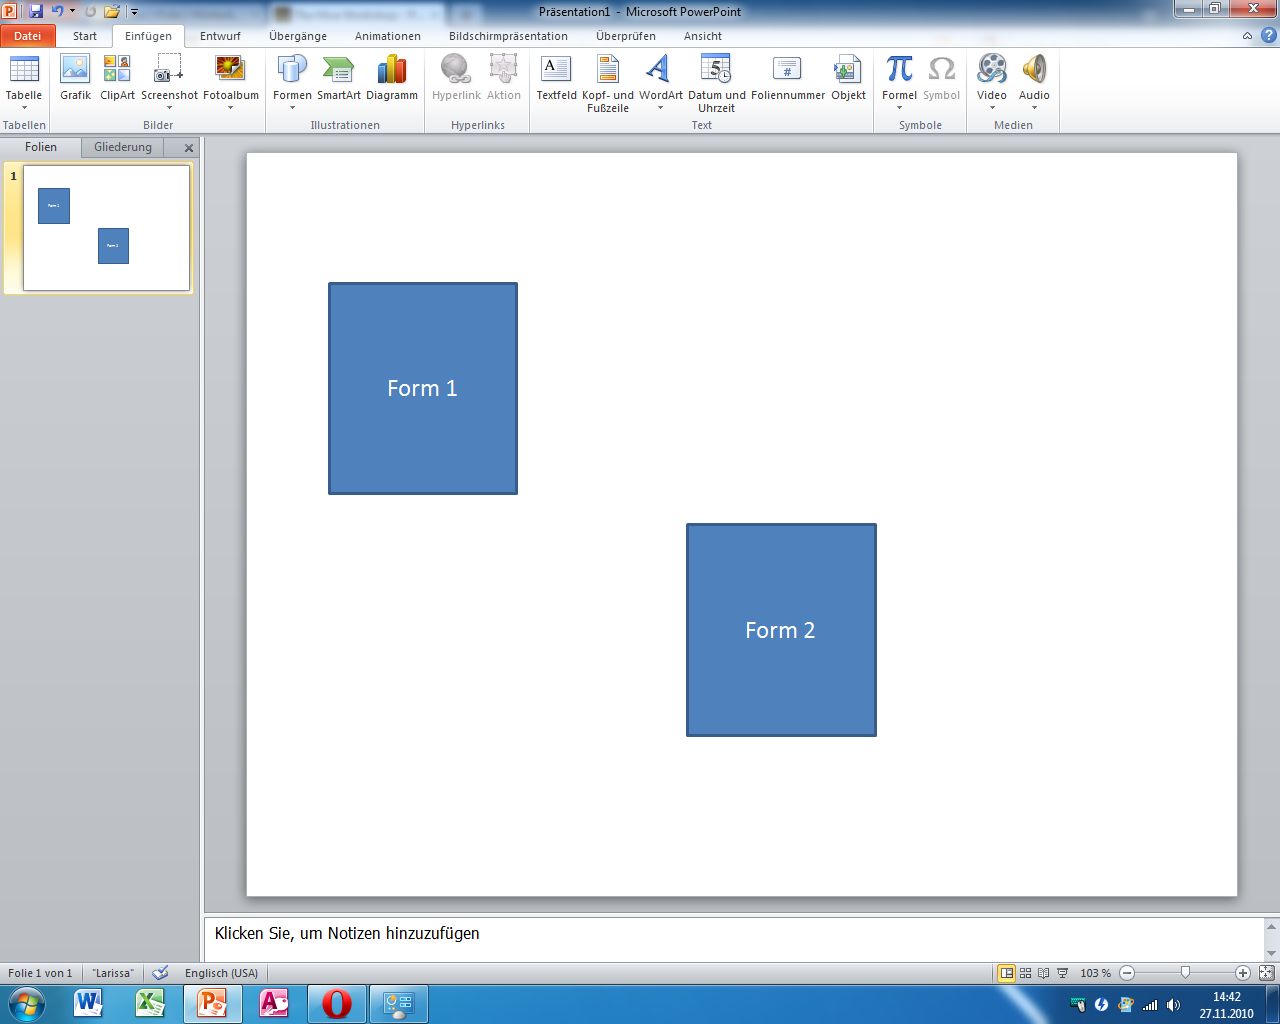
Task: Open the Quick Access Toolbar customize menu
Action: coord(133,12)
